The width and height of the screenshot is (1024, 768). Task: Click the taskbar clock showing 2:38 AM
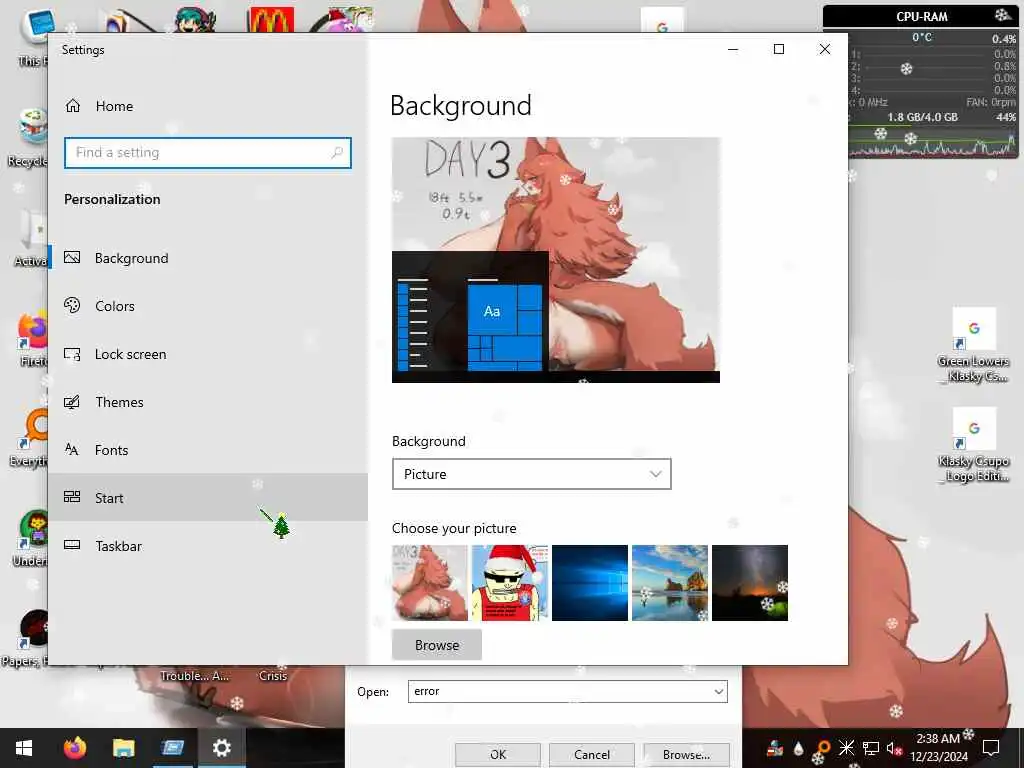[x=938, y=748]
